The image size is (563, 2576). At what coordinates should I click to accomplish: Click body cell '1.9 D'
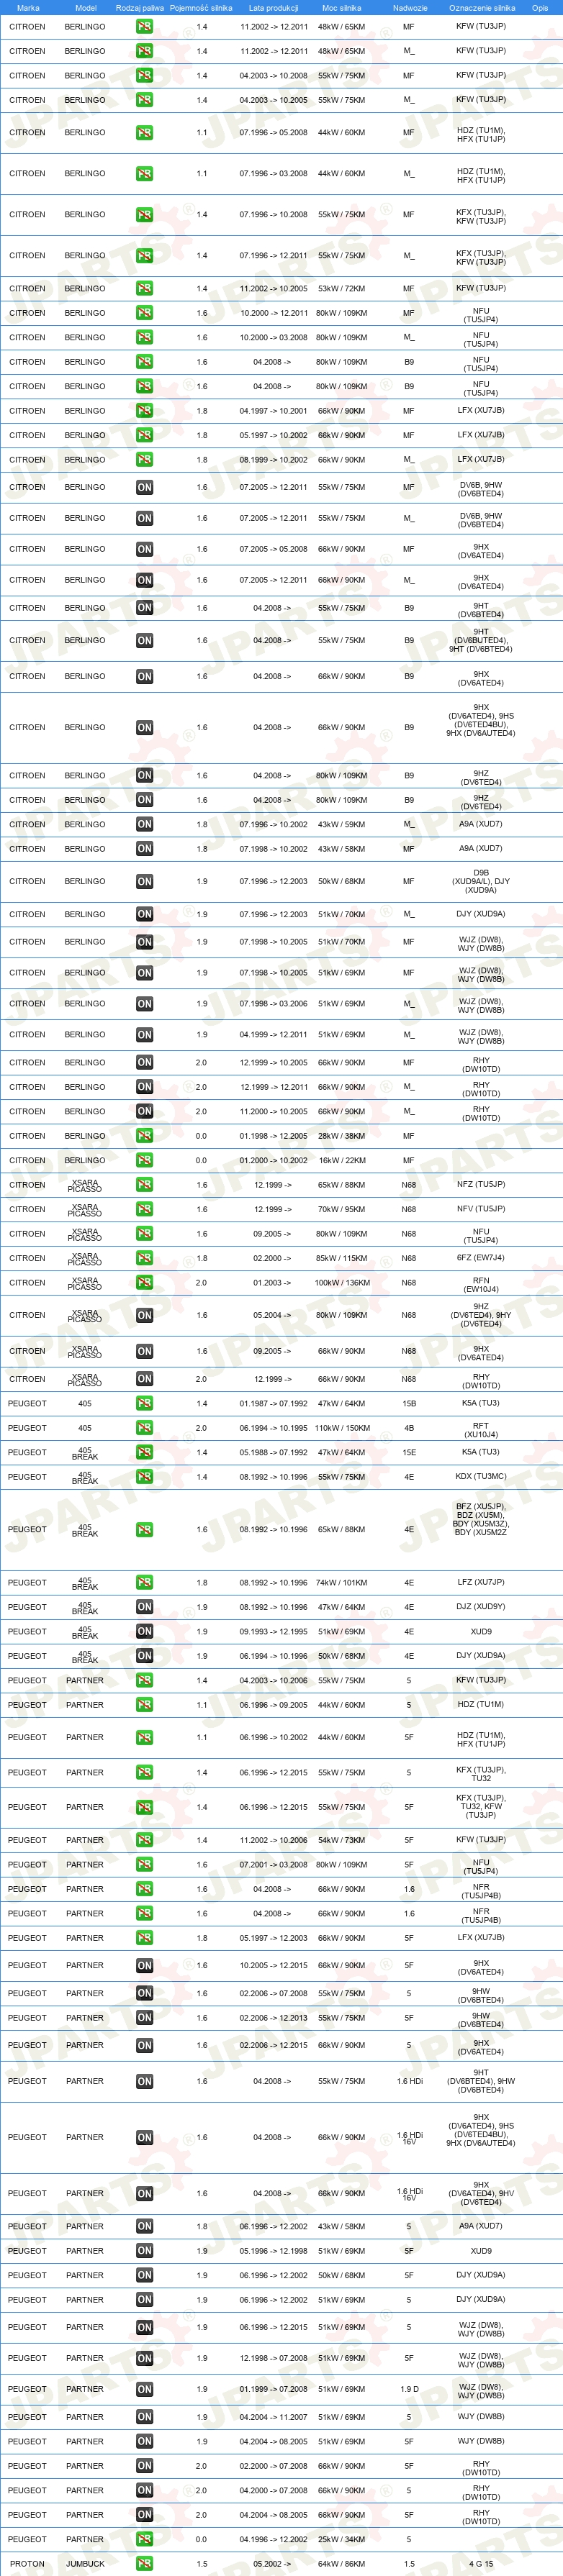[409, 2389]
